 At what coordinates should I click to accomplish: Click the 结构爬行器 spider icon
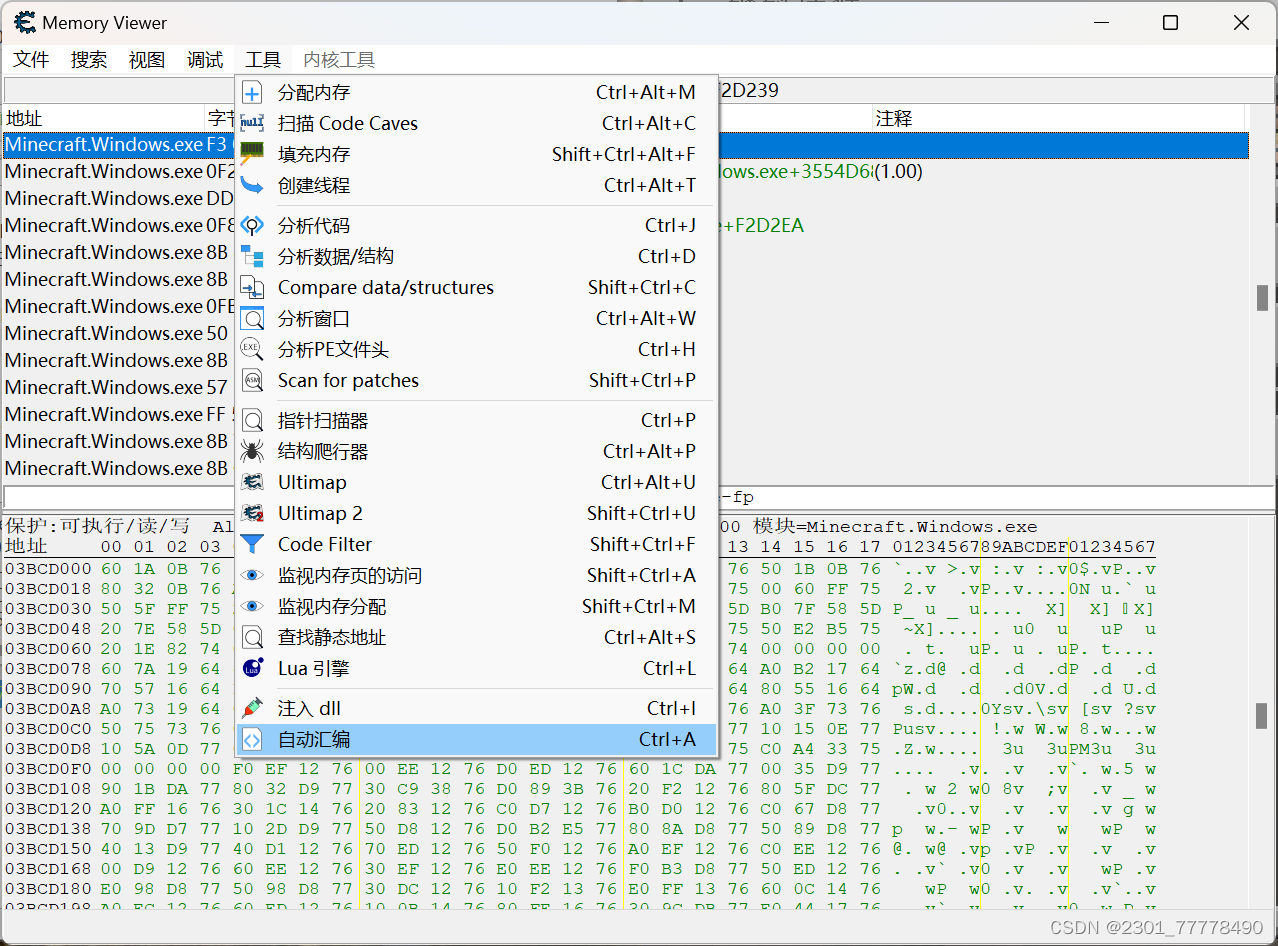tap(253, 452)
